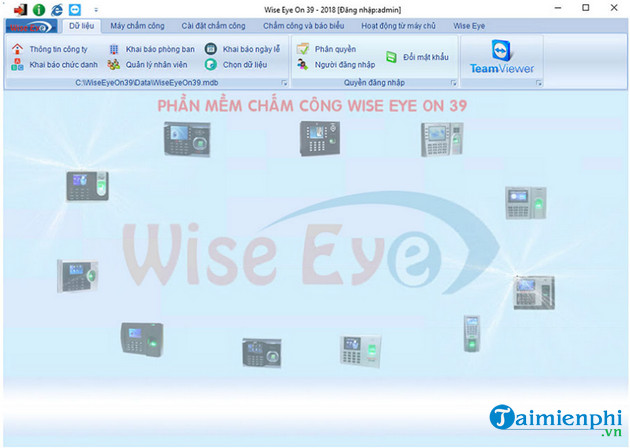Expand the quick access toolbar dropdown arrow

coord(95,10)
